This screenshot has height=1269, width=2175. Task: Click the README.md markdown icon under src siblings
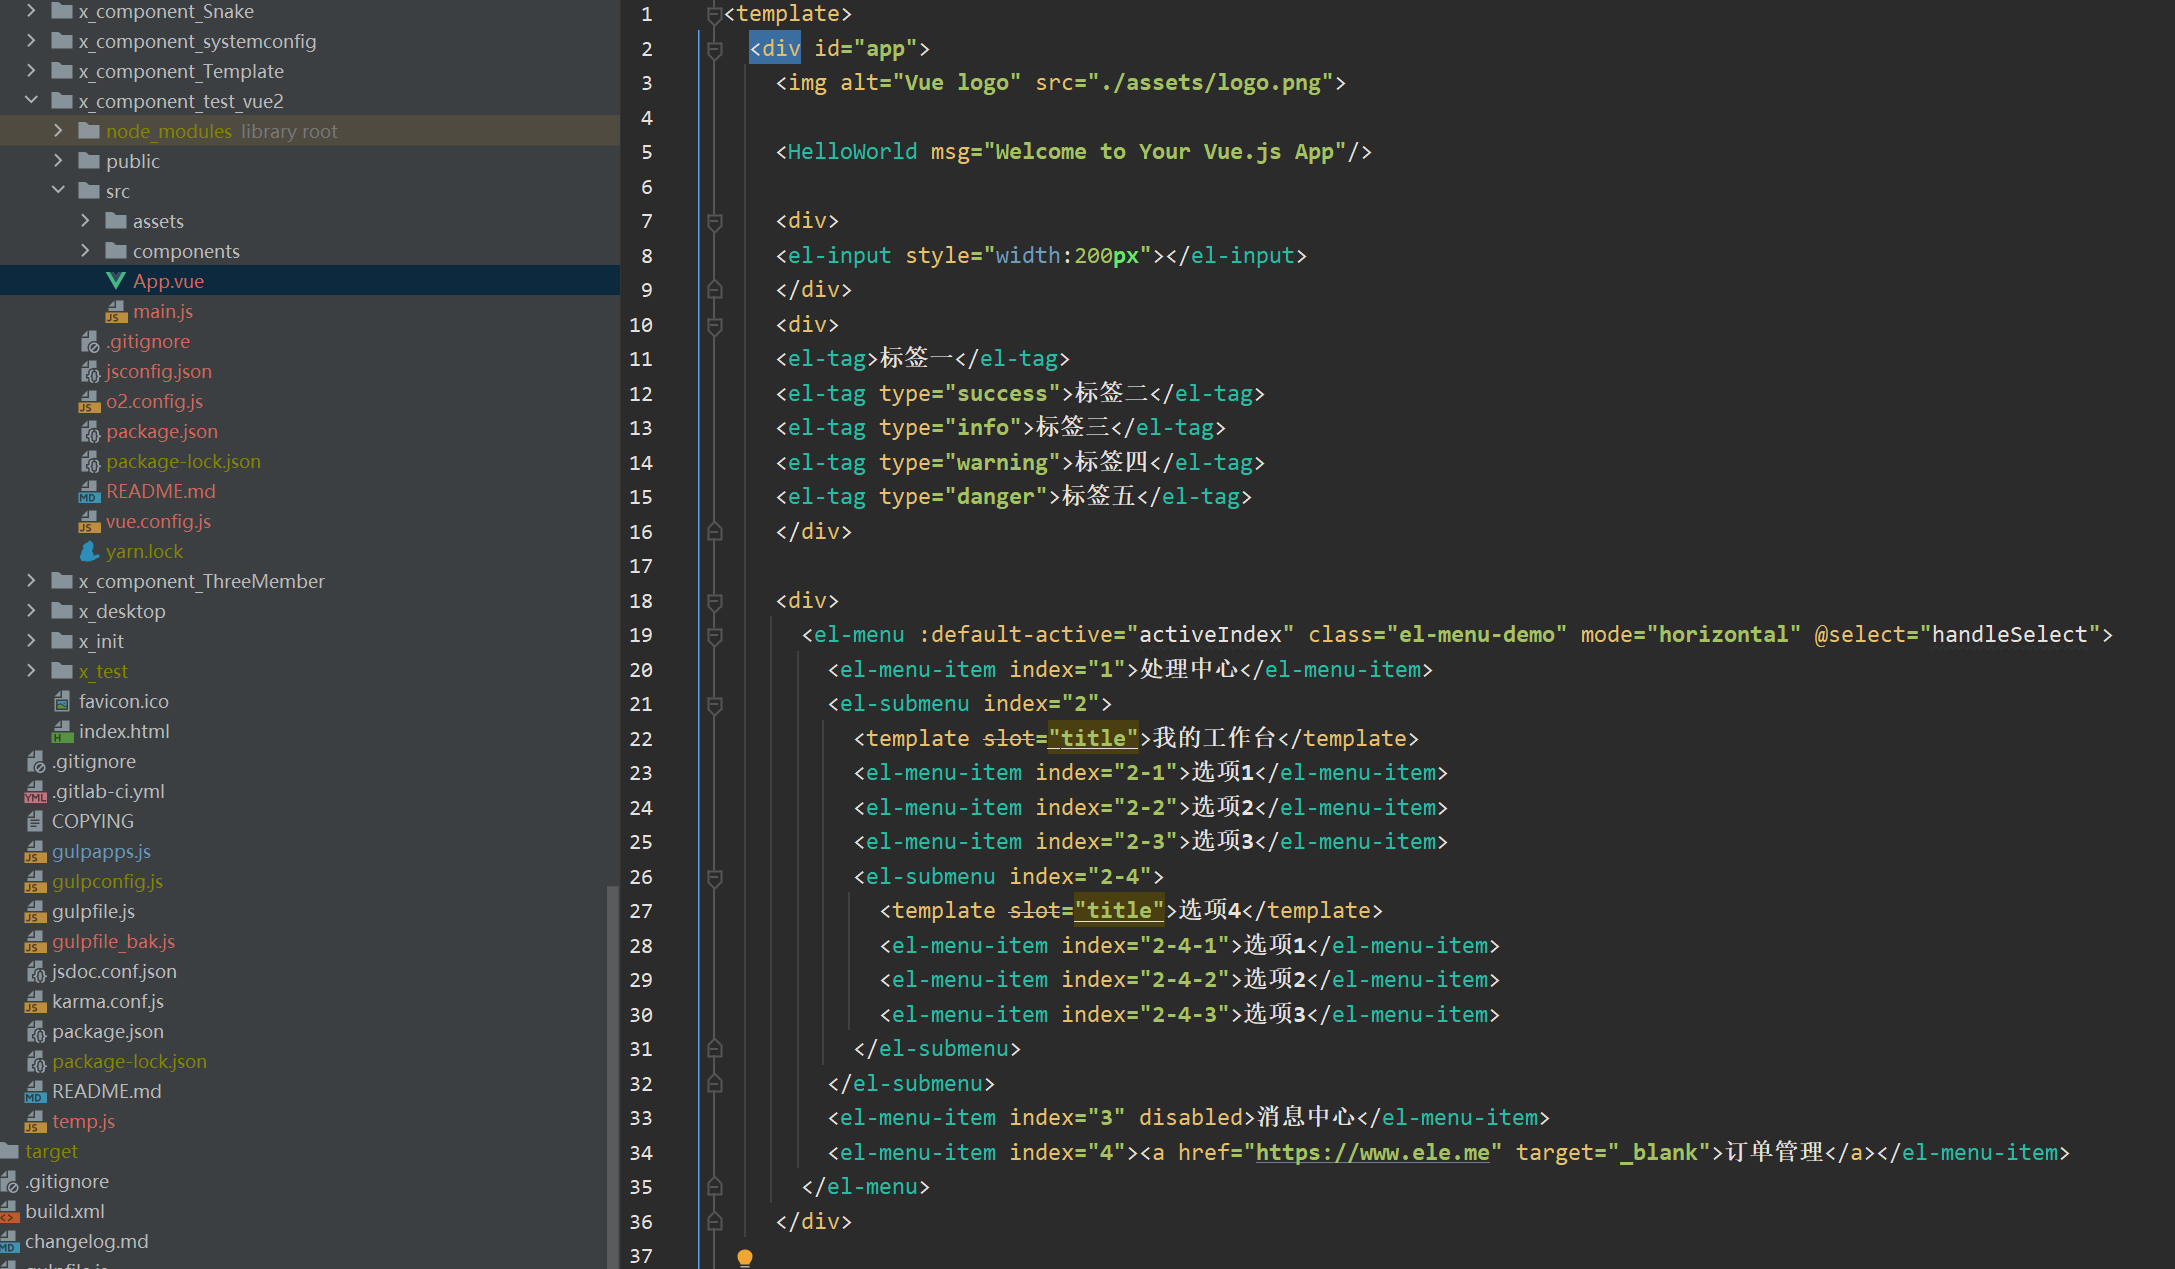click(89, 492)
